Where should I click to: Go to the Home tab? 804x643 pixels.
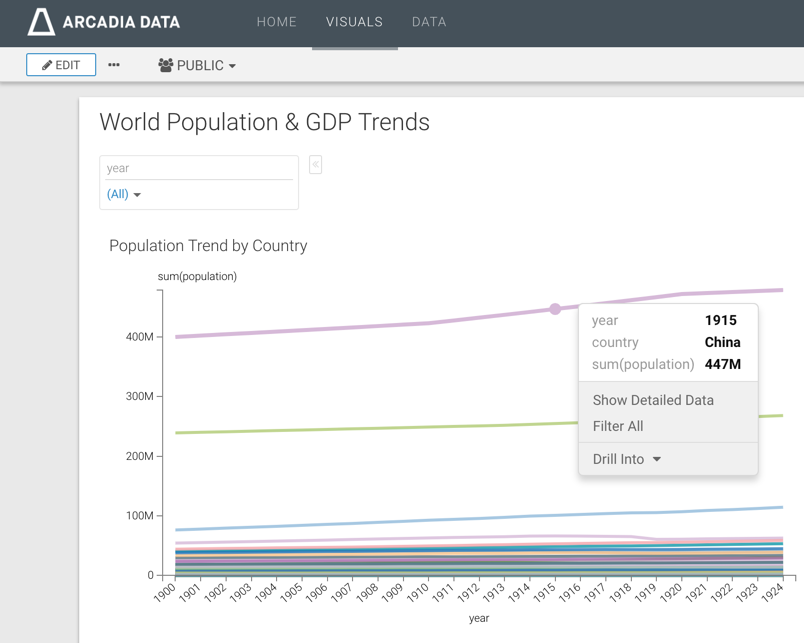click(276, 22)
